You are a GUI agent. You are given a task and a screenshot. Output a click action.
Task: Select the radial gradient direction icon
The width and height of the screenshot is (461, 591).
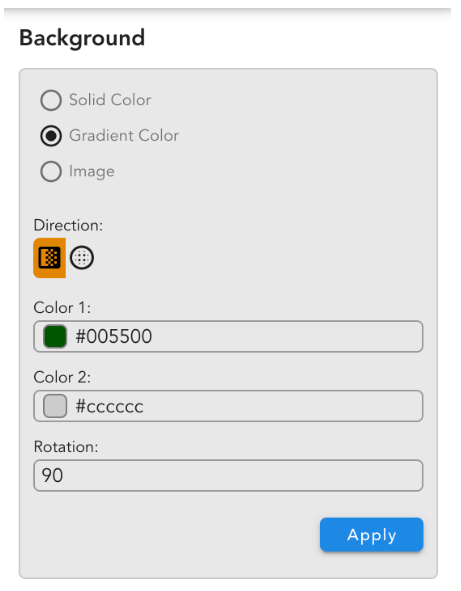coord(82,258)
